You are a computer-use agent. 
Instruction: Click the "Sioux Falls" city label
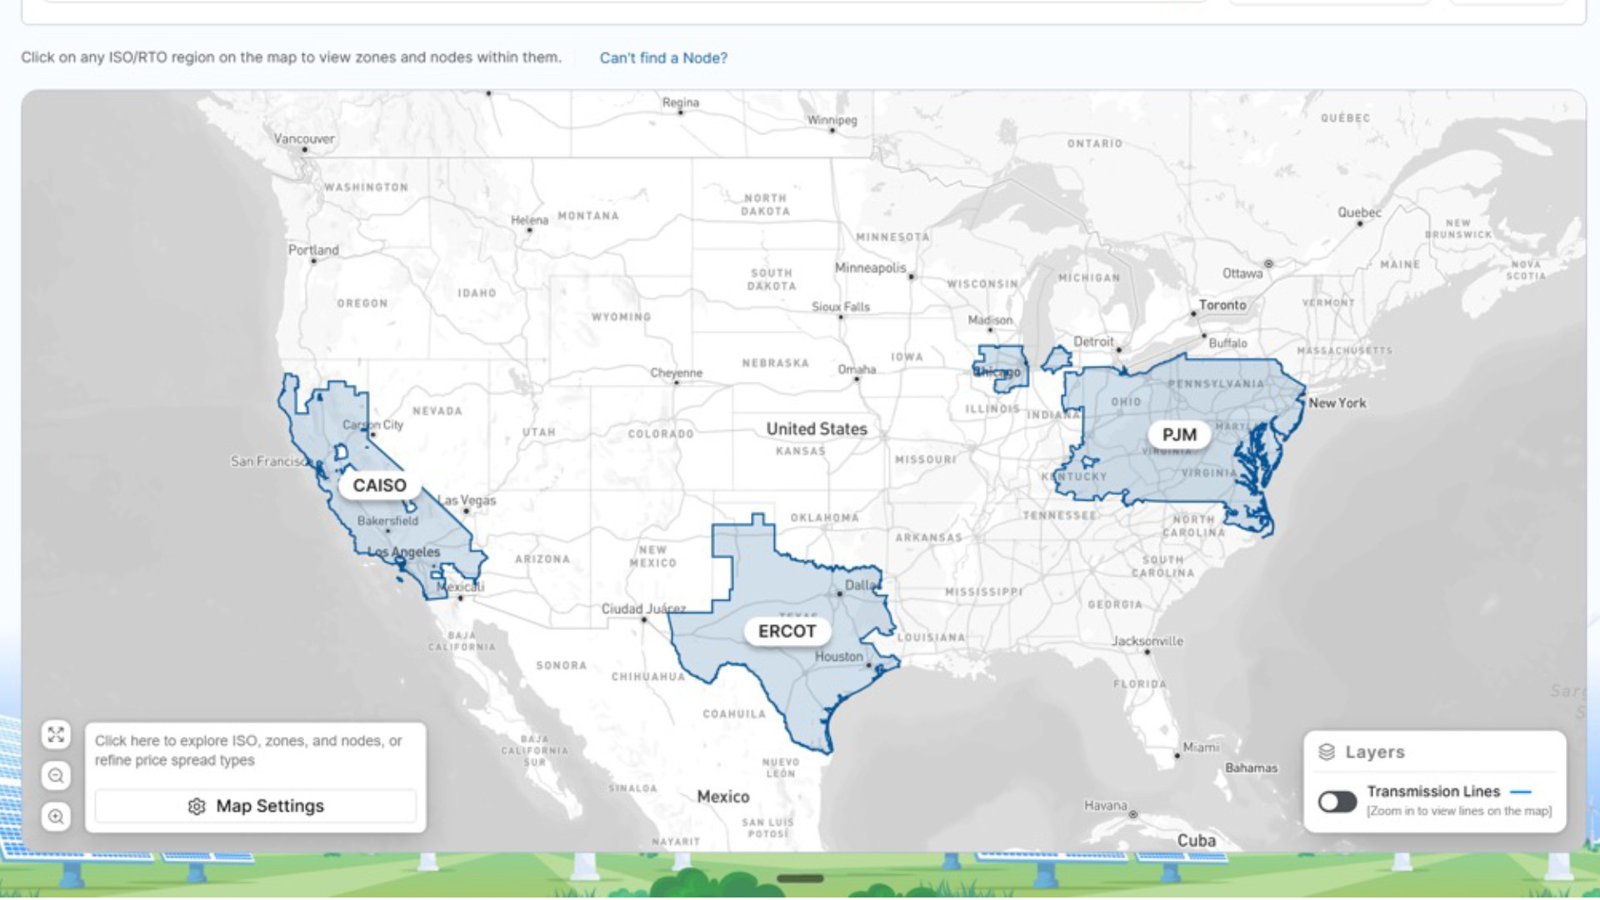[840, 307]
